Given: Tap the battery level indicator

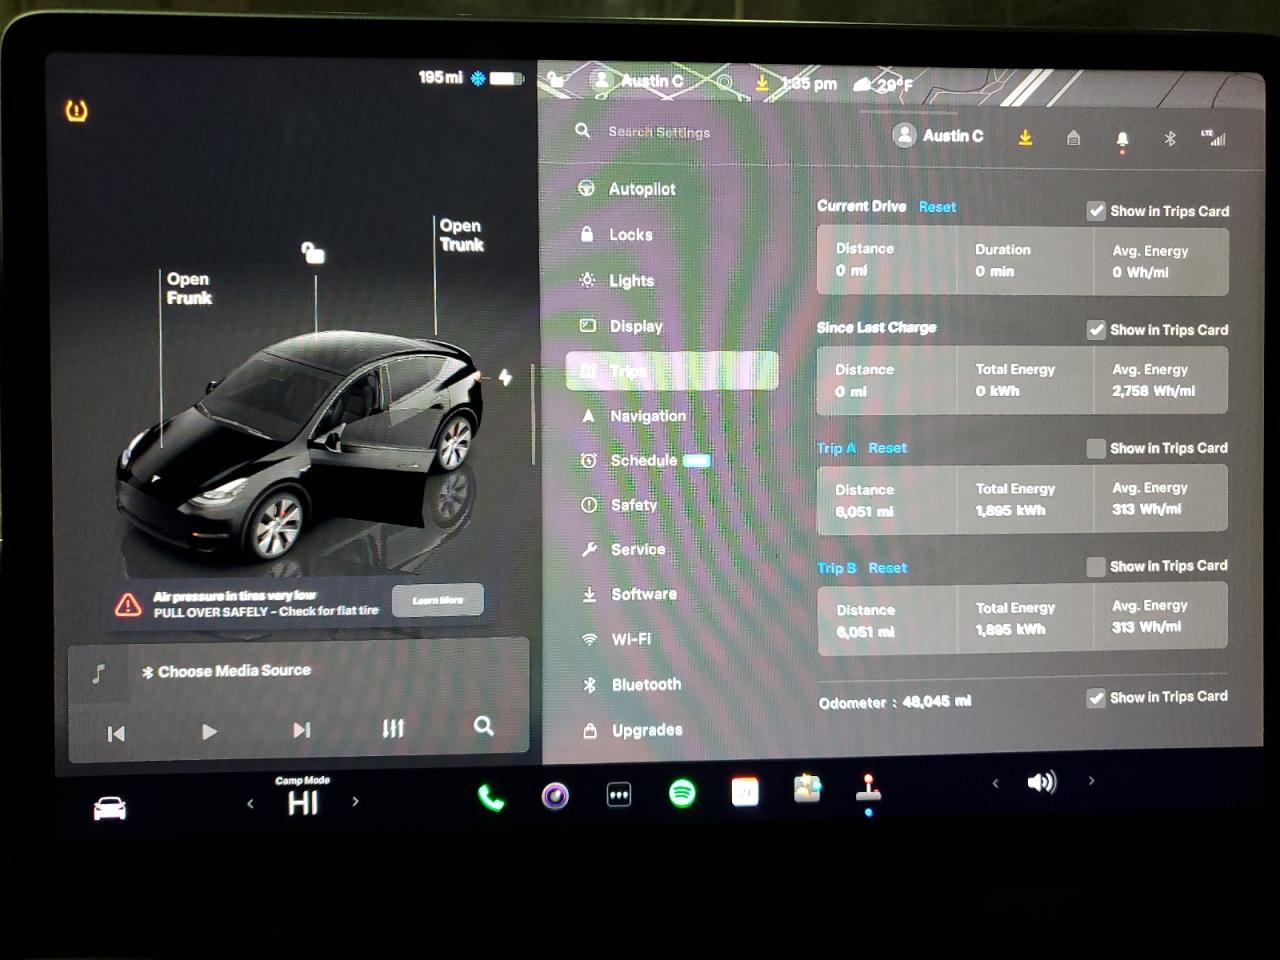Looking at the screenshot, I should coord(507,78).
